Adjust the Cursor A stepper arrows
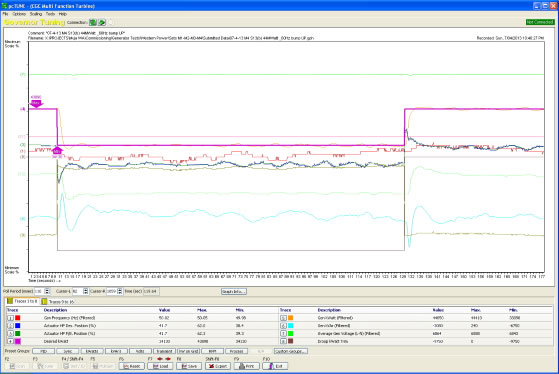Image resolution: width=559 pixels, height=374 pixels. (x=86, y=291)
